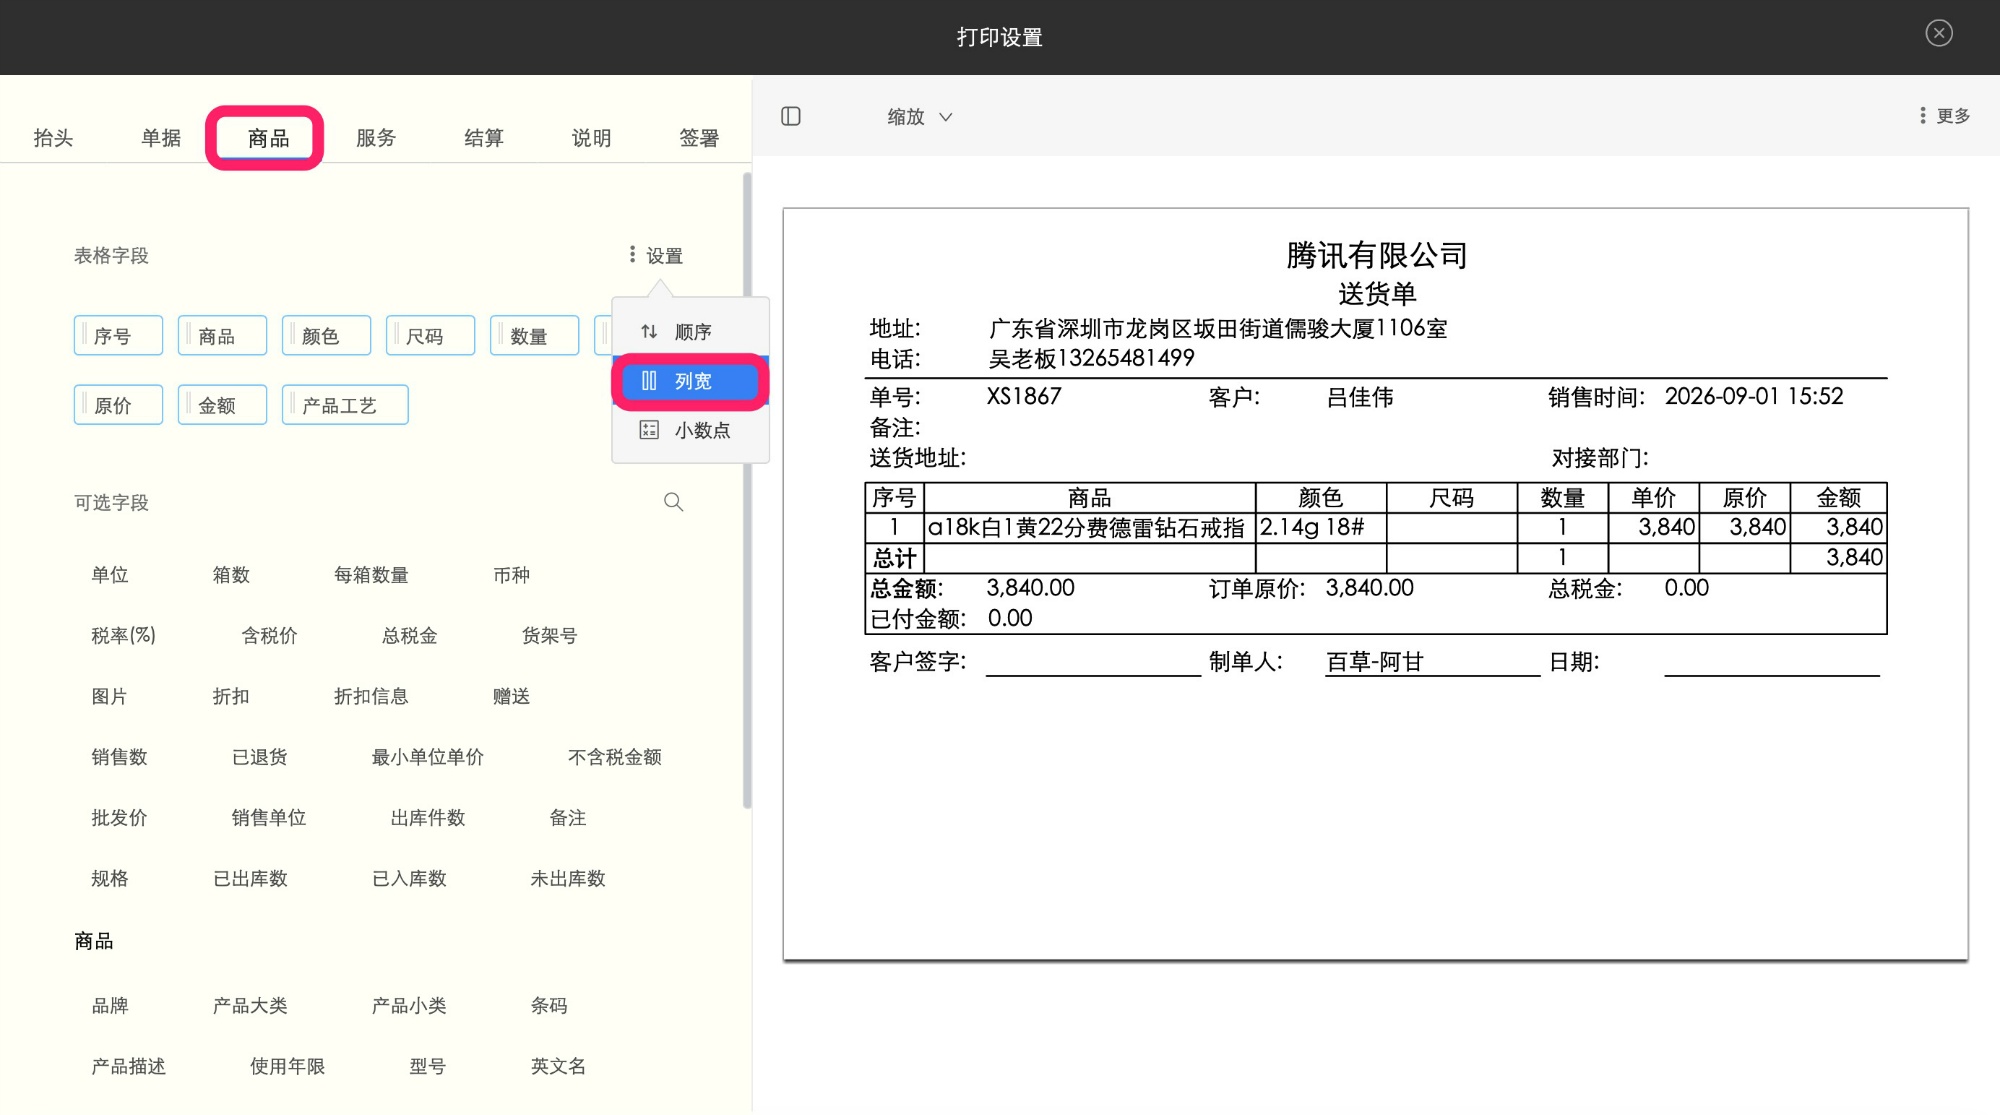Add the 税率(%) optional field
Image resolution: width=2000 pixels, height=1115 pixels.
pyautogui.click(x=123, y=636)
